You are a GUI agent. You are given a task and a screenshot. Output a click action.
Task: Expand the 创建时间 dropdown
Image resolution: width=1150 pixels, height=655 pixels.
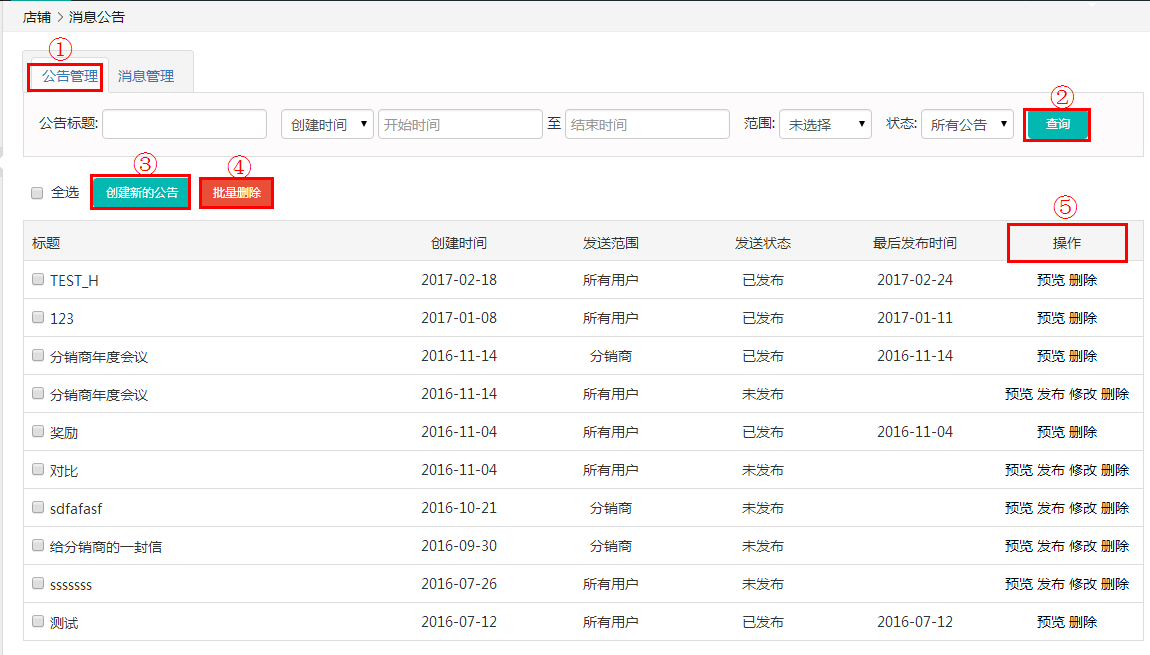(327, 124)
